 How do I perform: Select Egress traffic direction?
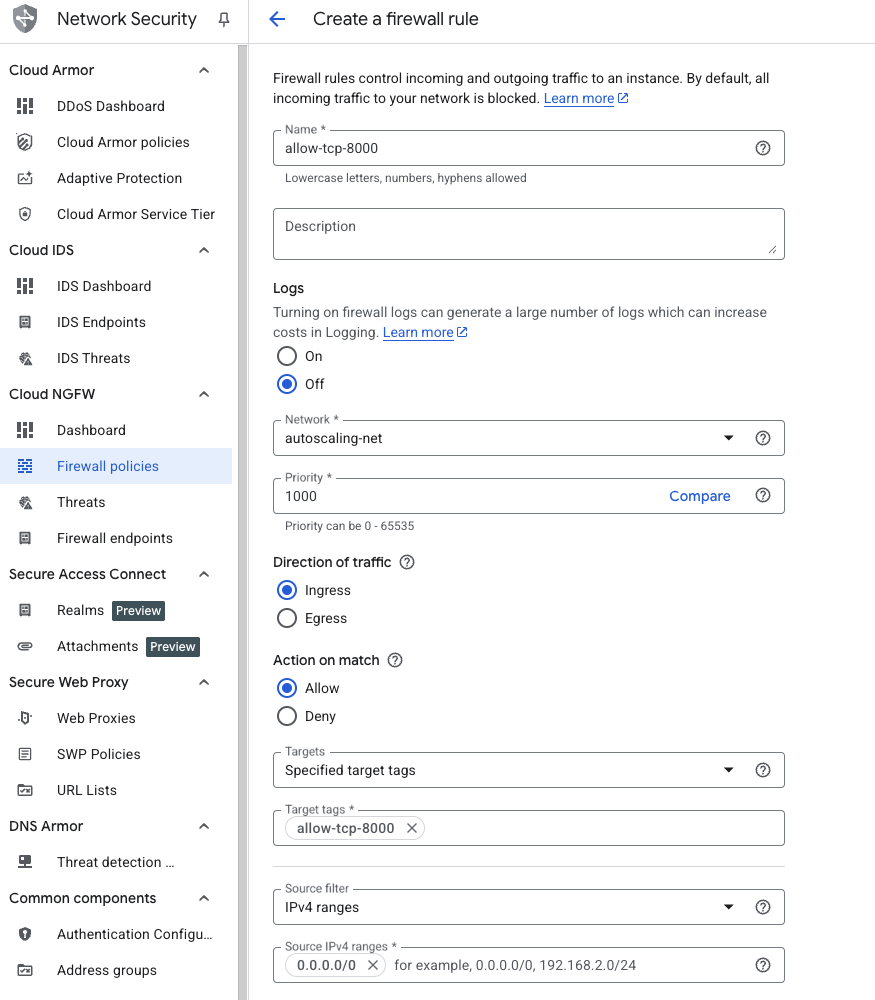(285, 618)
